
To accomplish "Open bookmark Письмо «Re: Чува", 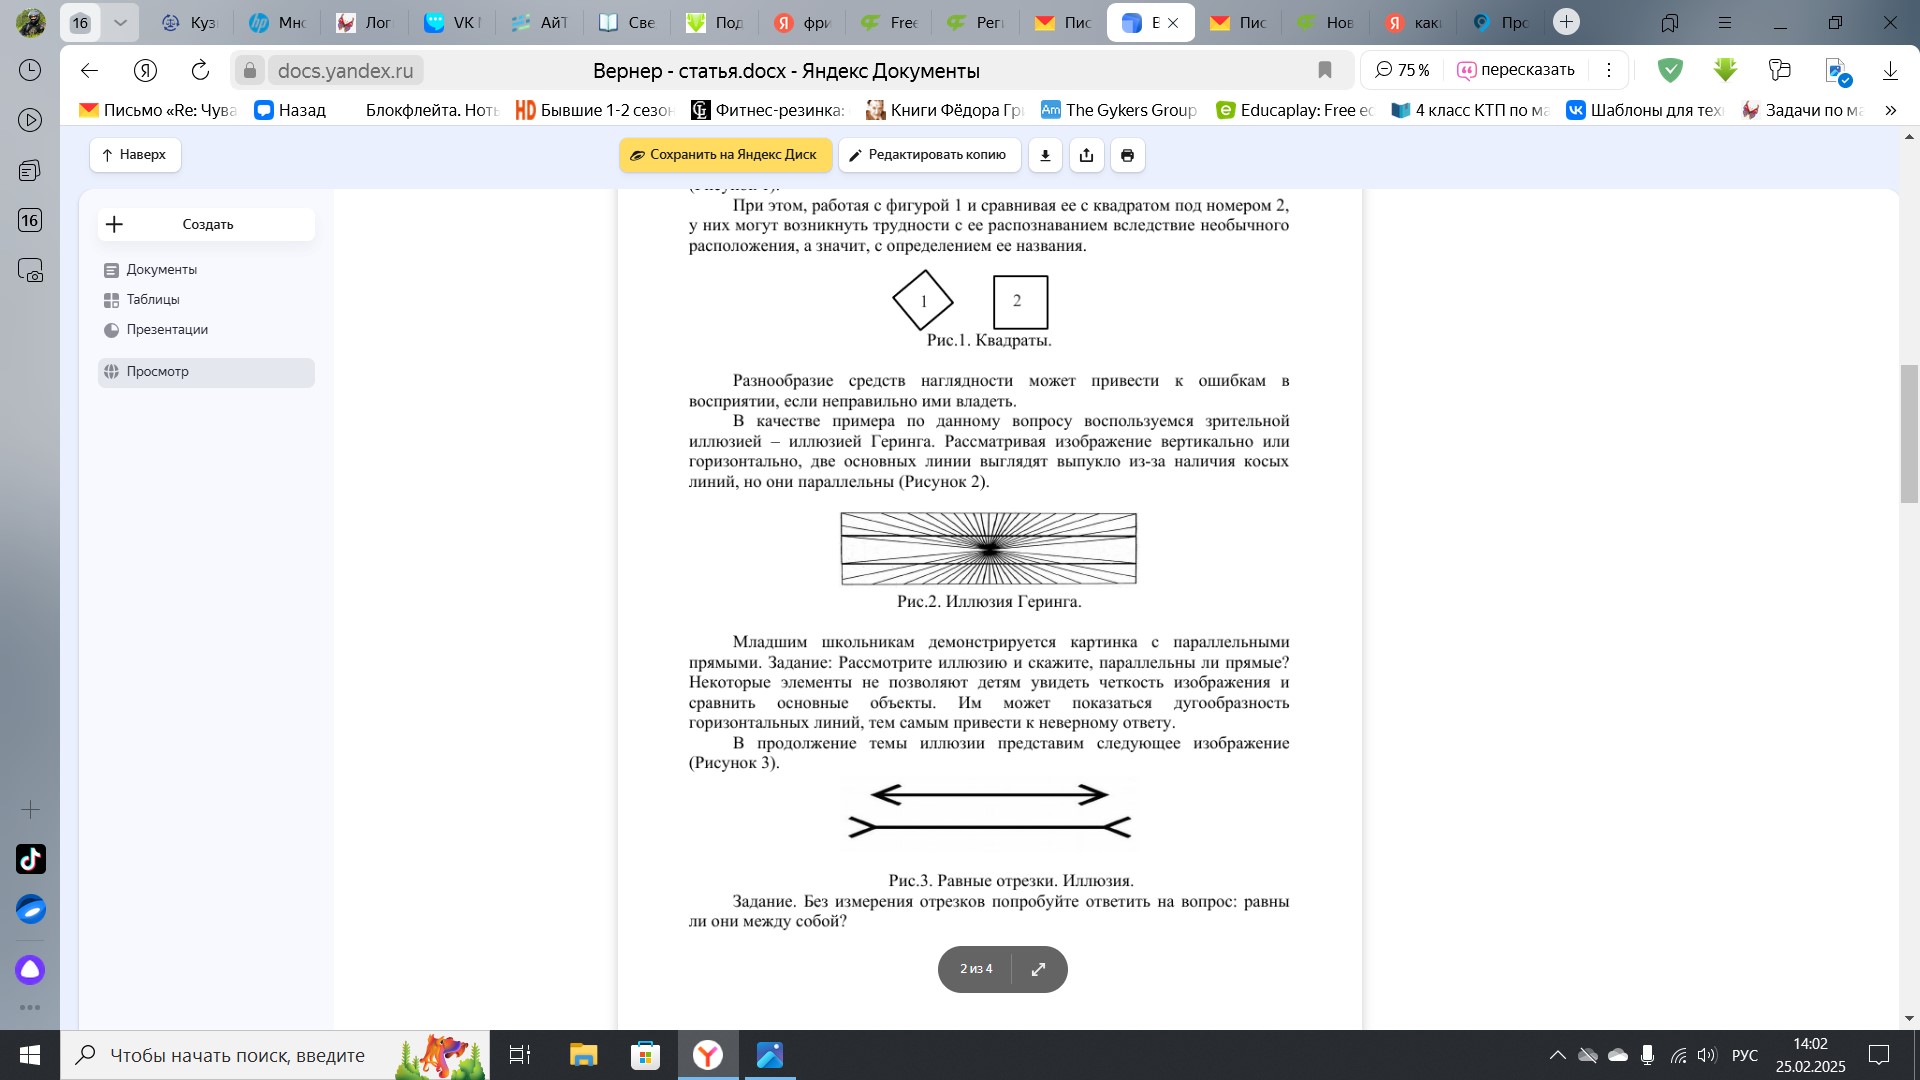I will 158,110.
